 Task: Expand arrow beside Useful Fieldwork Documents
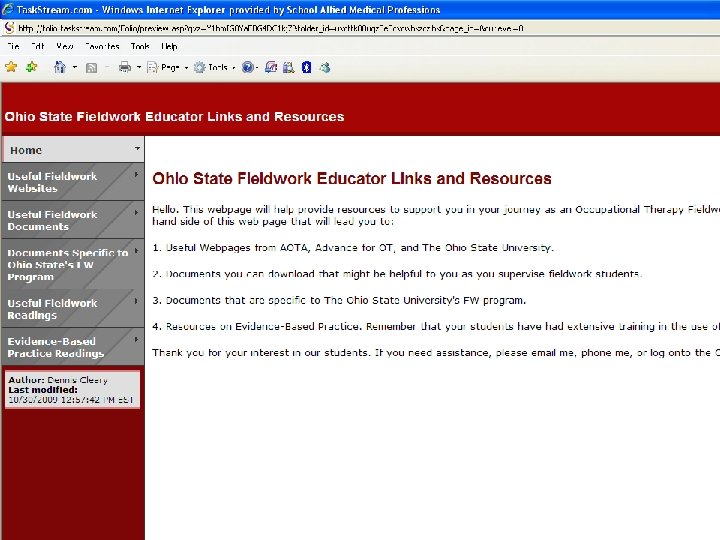click(x=136, y=213)
